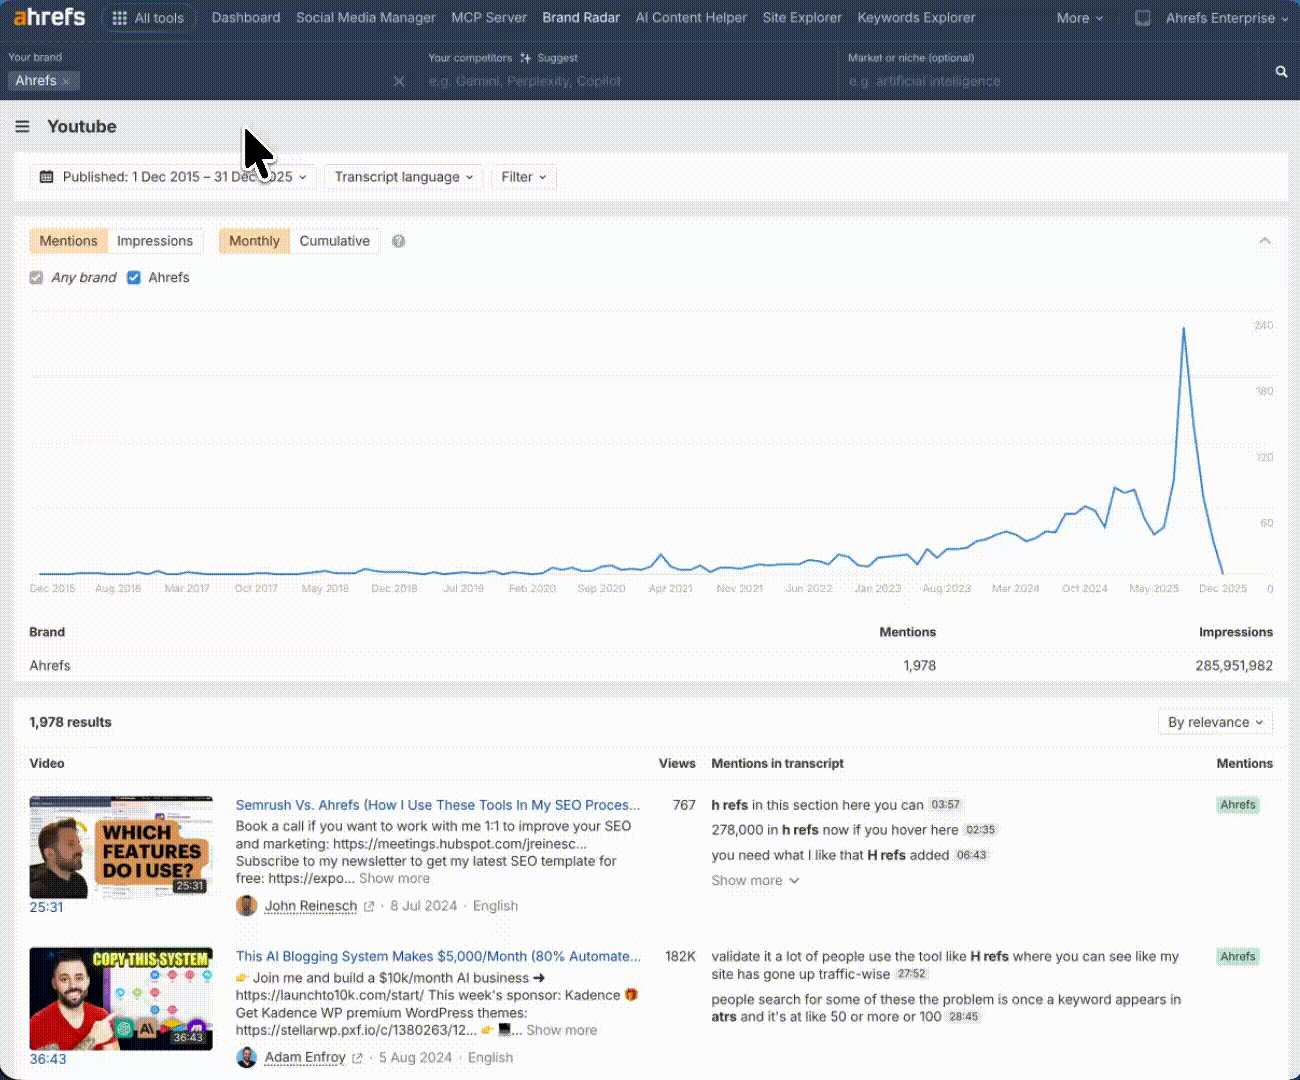Disable the Ahrefs checkbox above the chart

[x=134, y=277]
